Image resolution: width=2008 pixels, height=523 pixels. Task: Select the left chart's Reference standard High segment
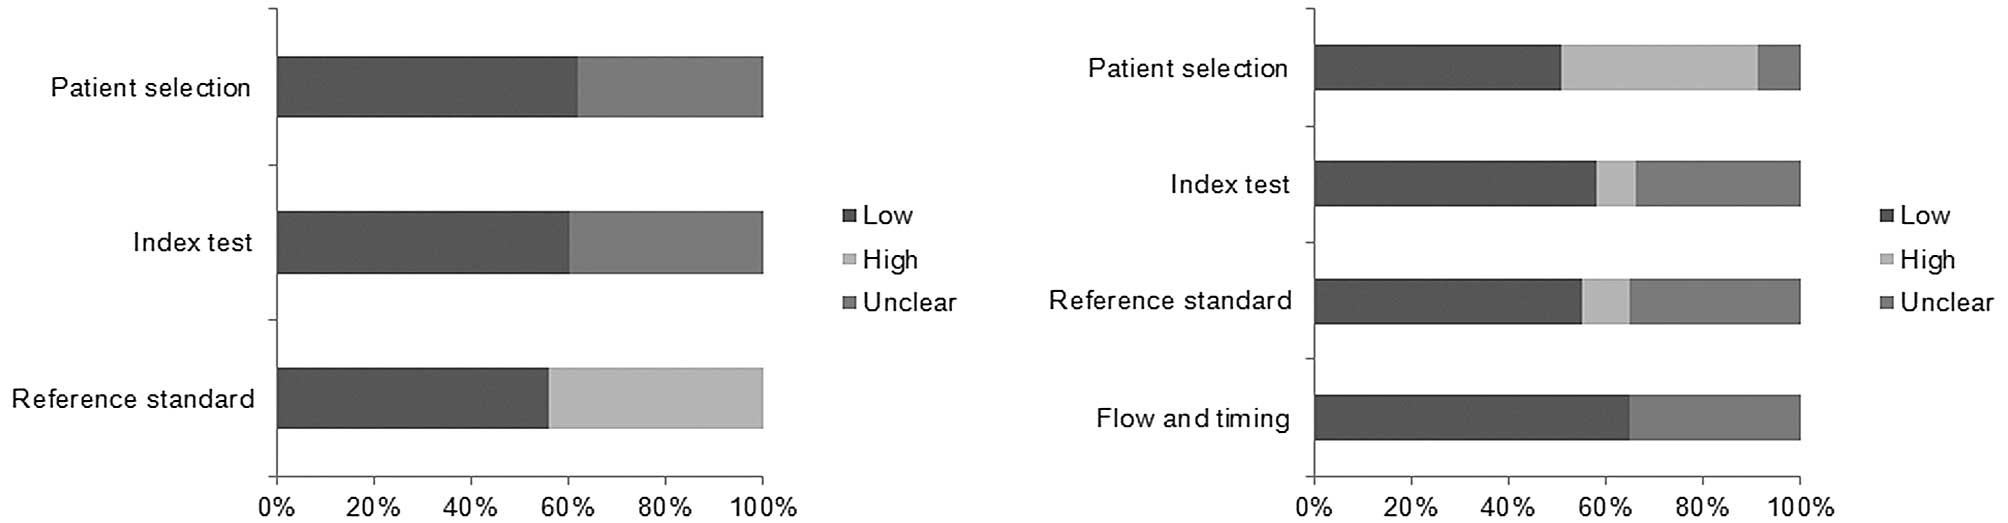[655, 398]
